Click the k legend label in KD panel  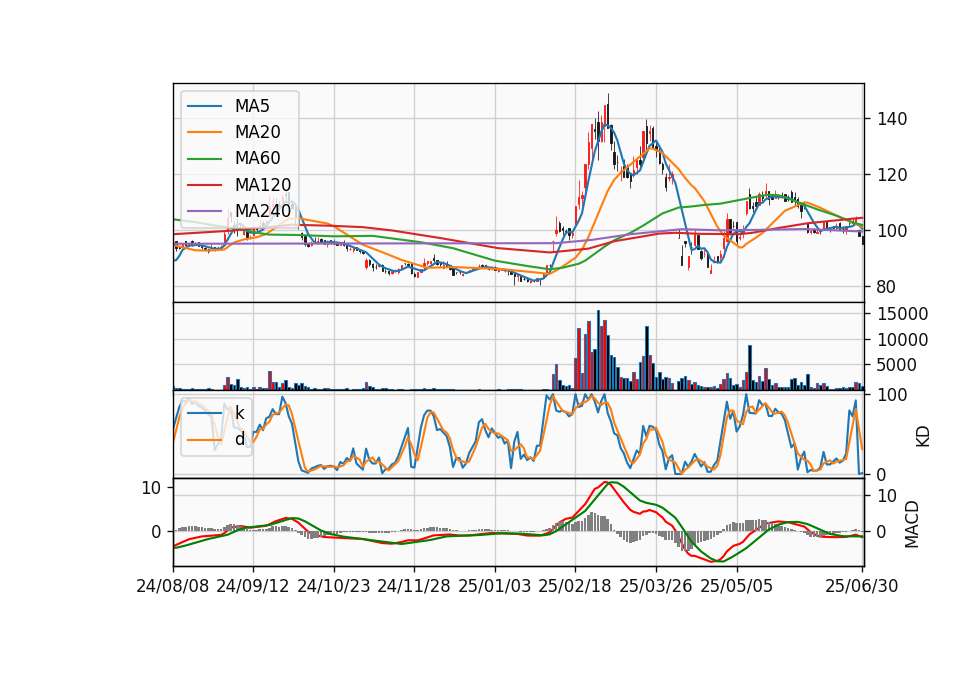point(239,413)
